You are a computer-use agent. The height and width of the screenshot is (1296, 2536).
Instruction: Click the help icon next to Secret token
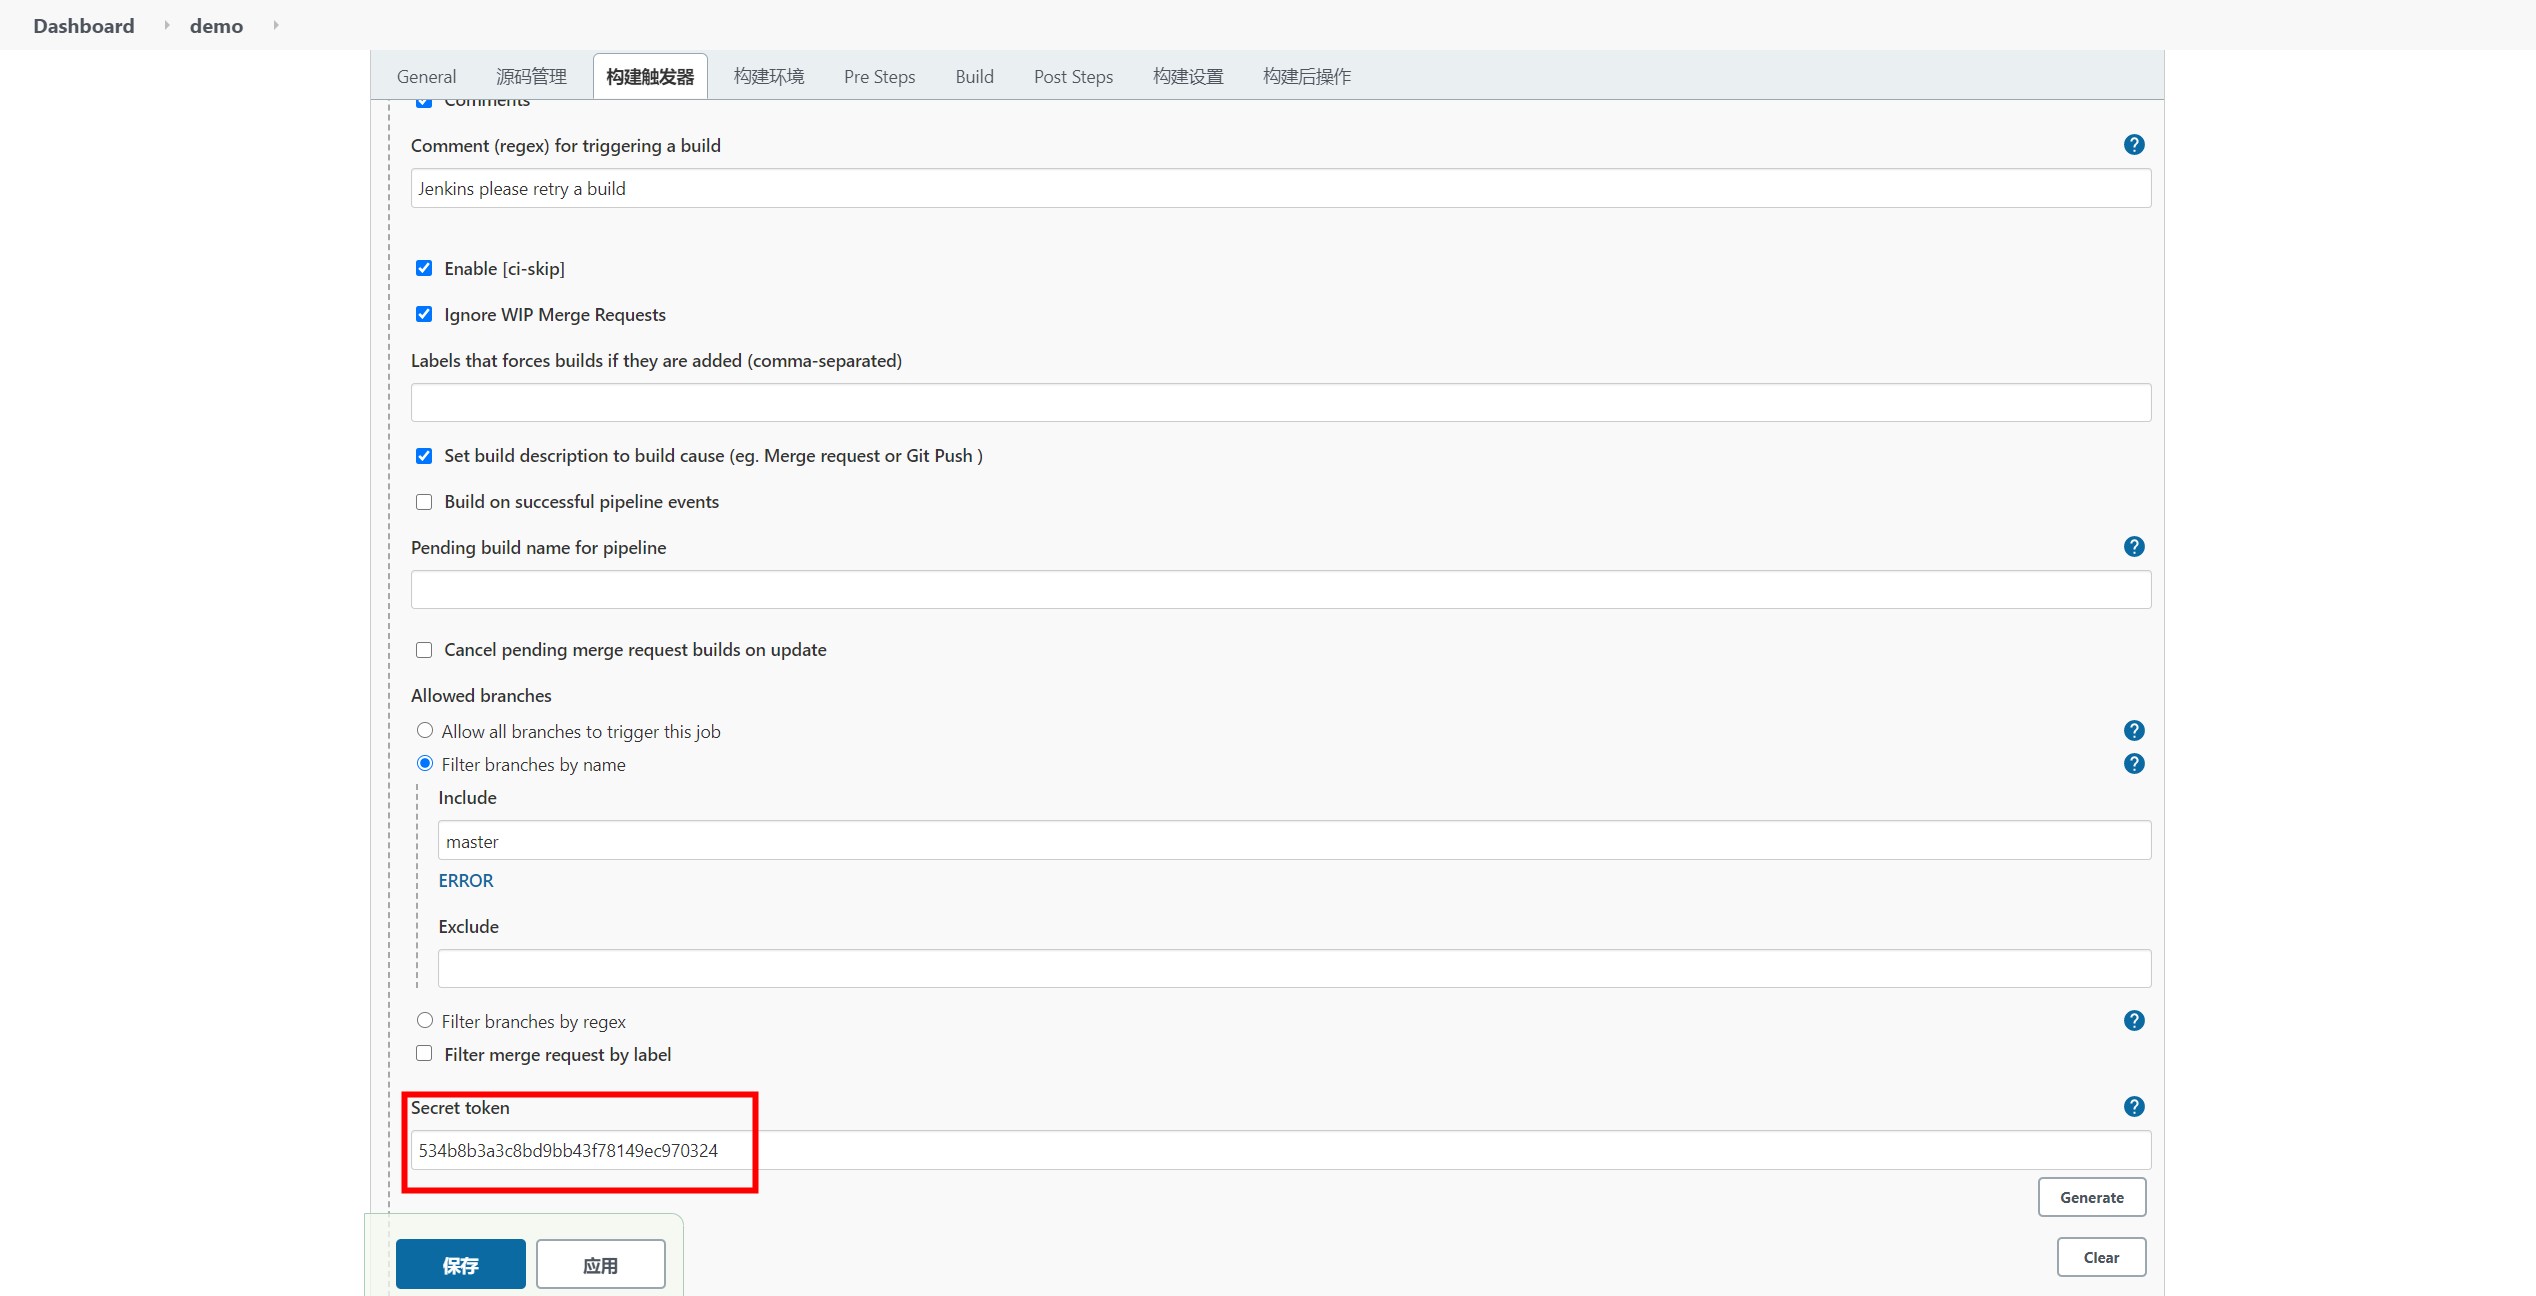coord(2133,1106)
